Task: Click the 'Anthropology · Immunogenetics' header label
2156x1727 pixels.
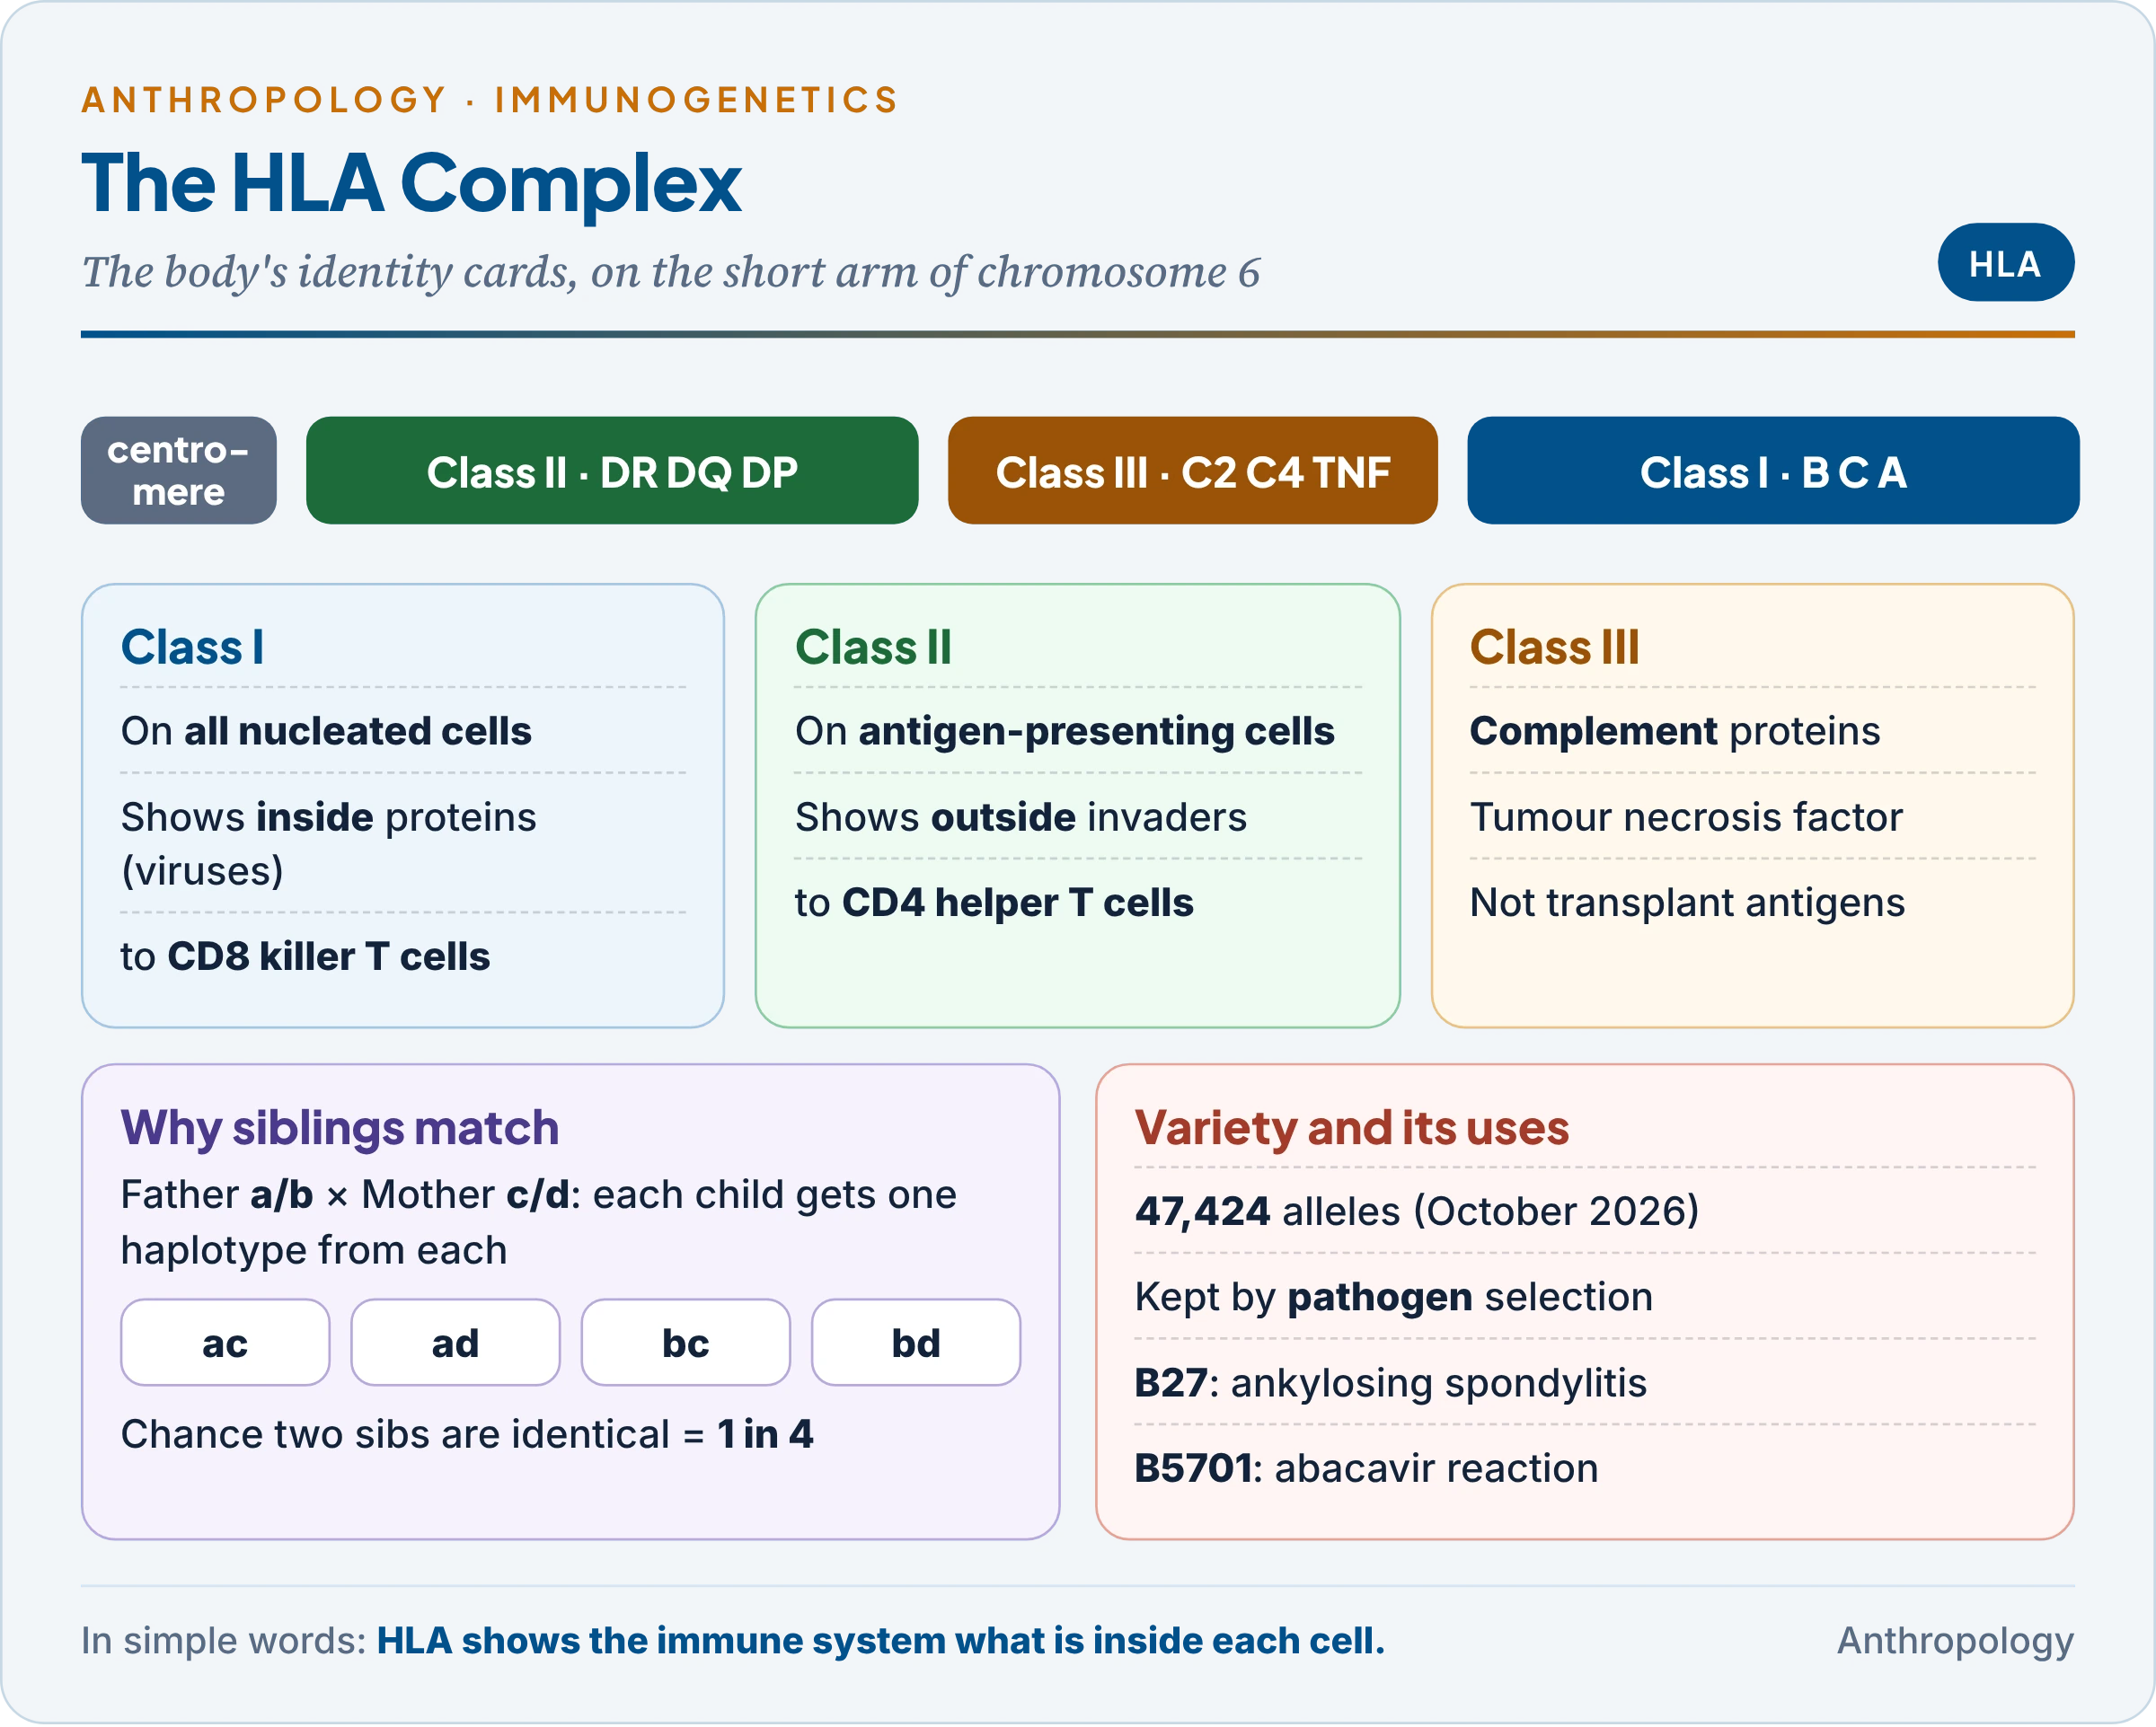Action: coord(490,100)
